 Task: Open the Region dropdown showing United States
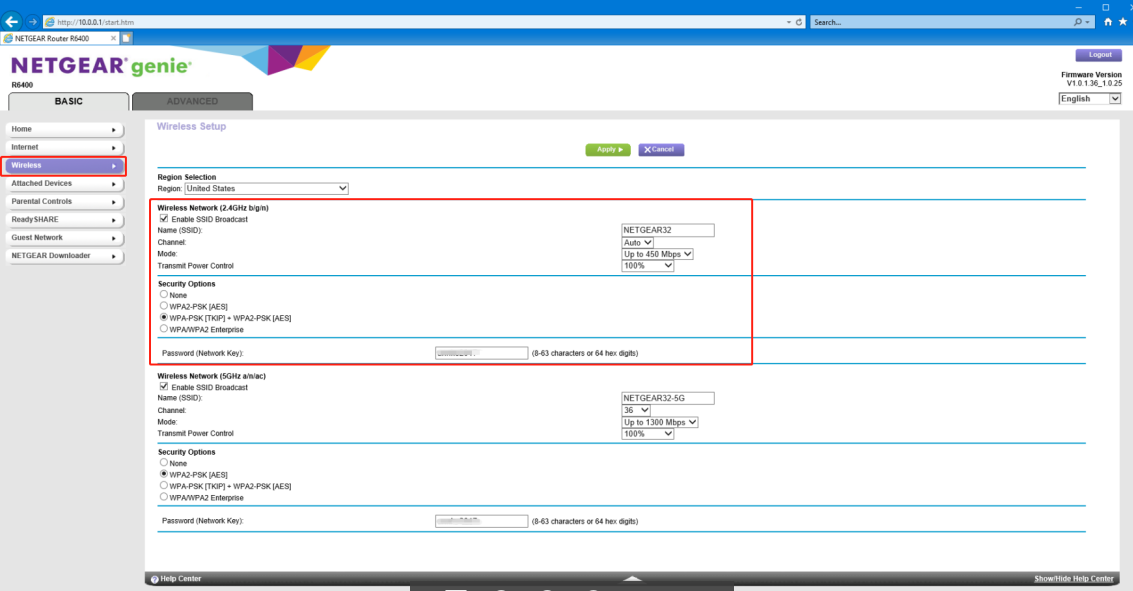tap(266, 188)
